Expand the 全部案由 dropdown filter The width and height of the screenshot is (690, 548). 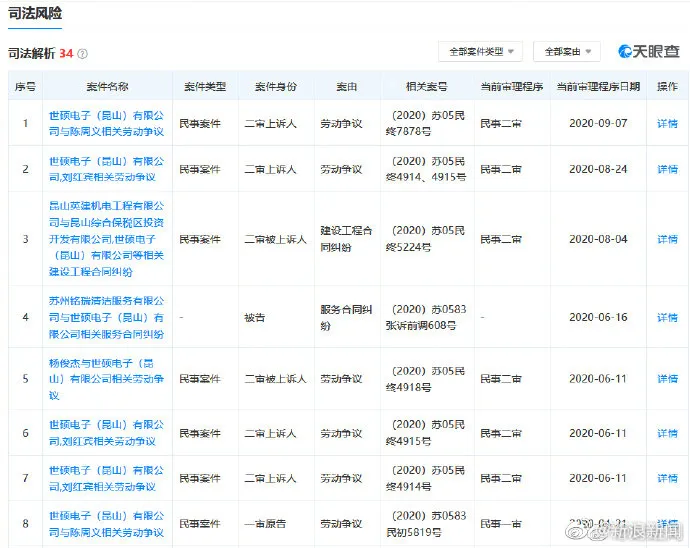point(567,51)
